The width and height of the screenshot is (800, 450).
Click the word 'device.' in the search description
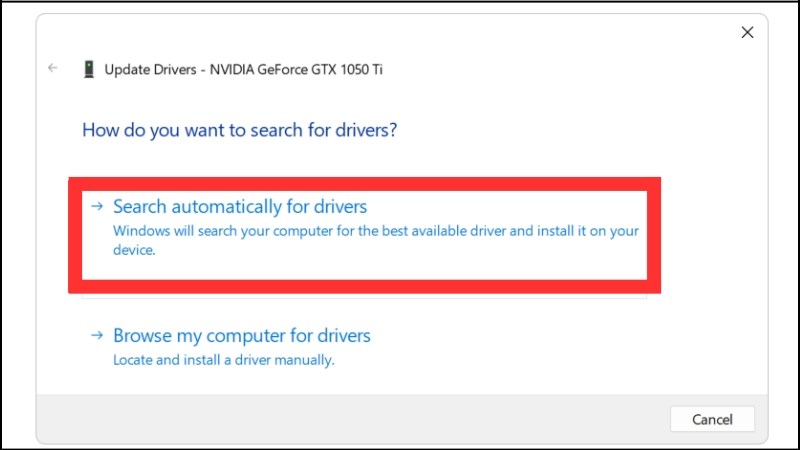pyautogui.click(x=134, y=252)
